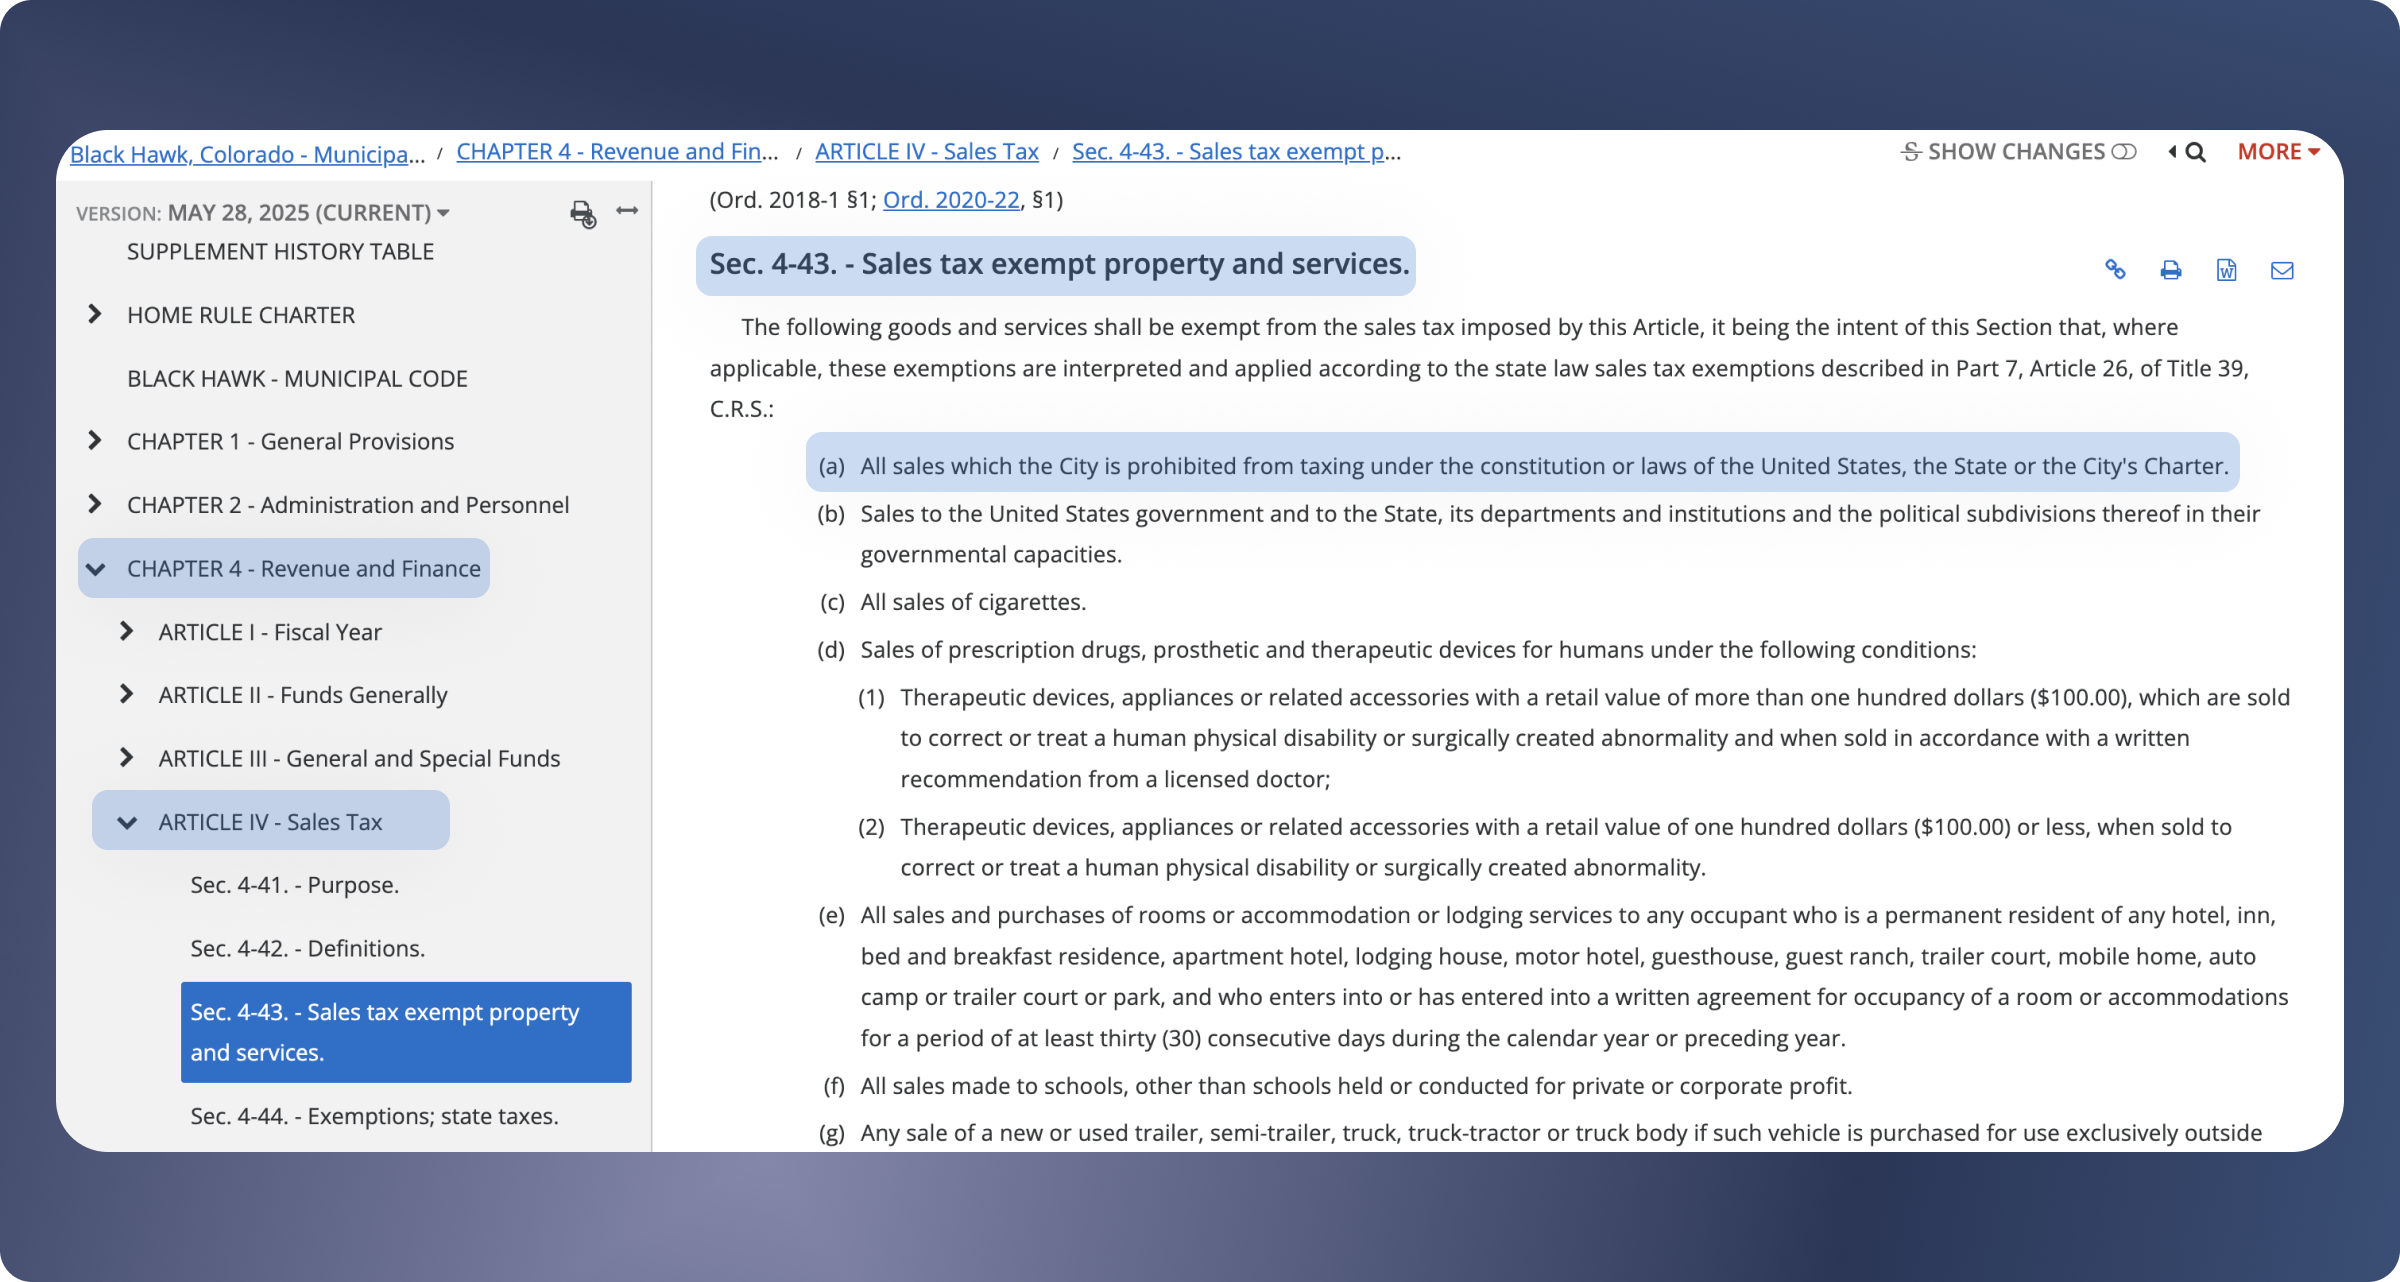Go to ARTICLE IV - Sales Tax breadcrumb
The width and height of the screenshot is (2400, 1282).
click(927, 152)
